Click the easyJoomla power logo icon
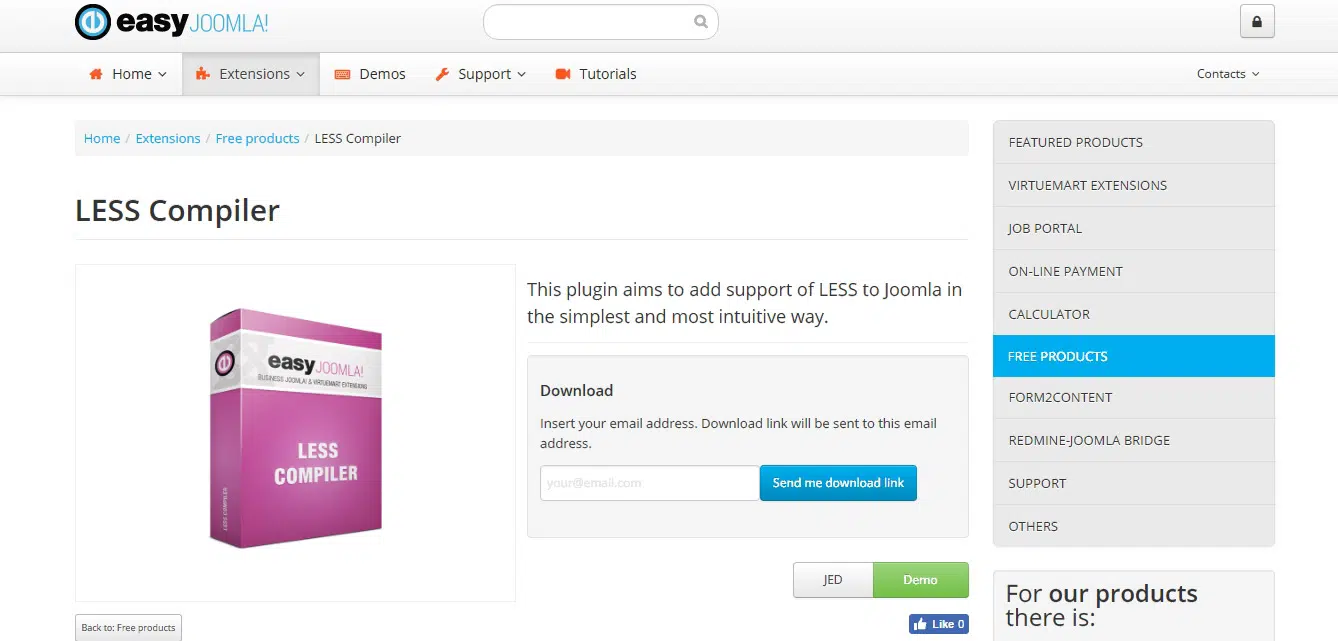Viewport: 1338px width, 641px height. point(93,22)
